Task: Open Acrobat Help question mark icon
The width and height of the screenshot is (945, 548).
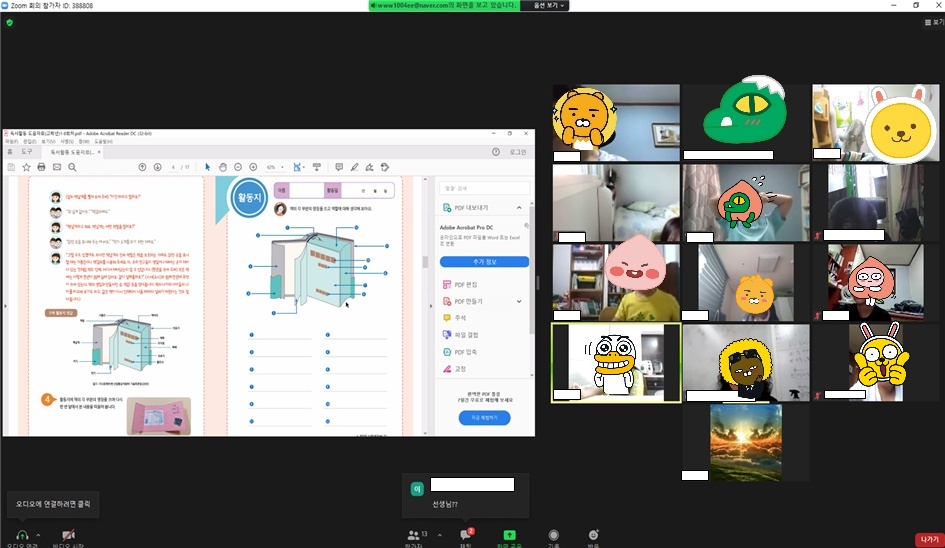Action: click(495, 152)
